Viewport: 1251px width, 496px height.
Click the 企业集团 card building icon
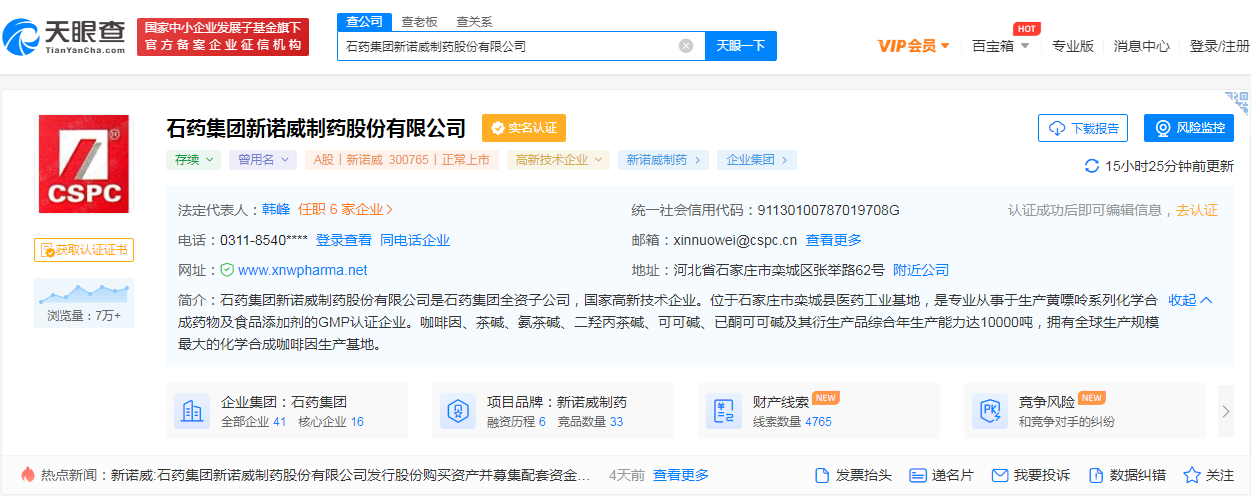click(192, 411)
